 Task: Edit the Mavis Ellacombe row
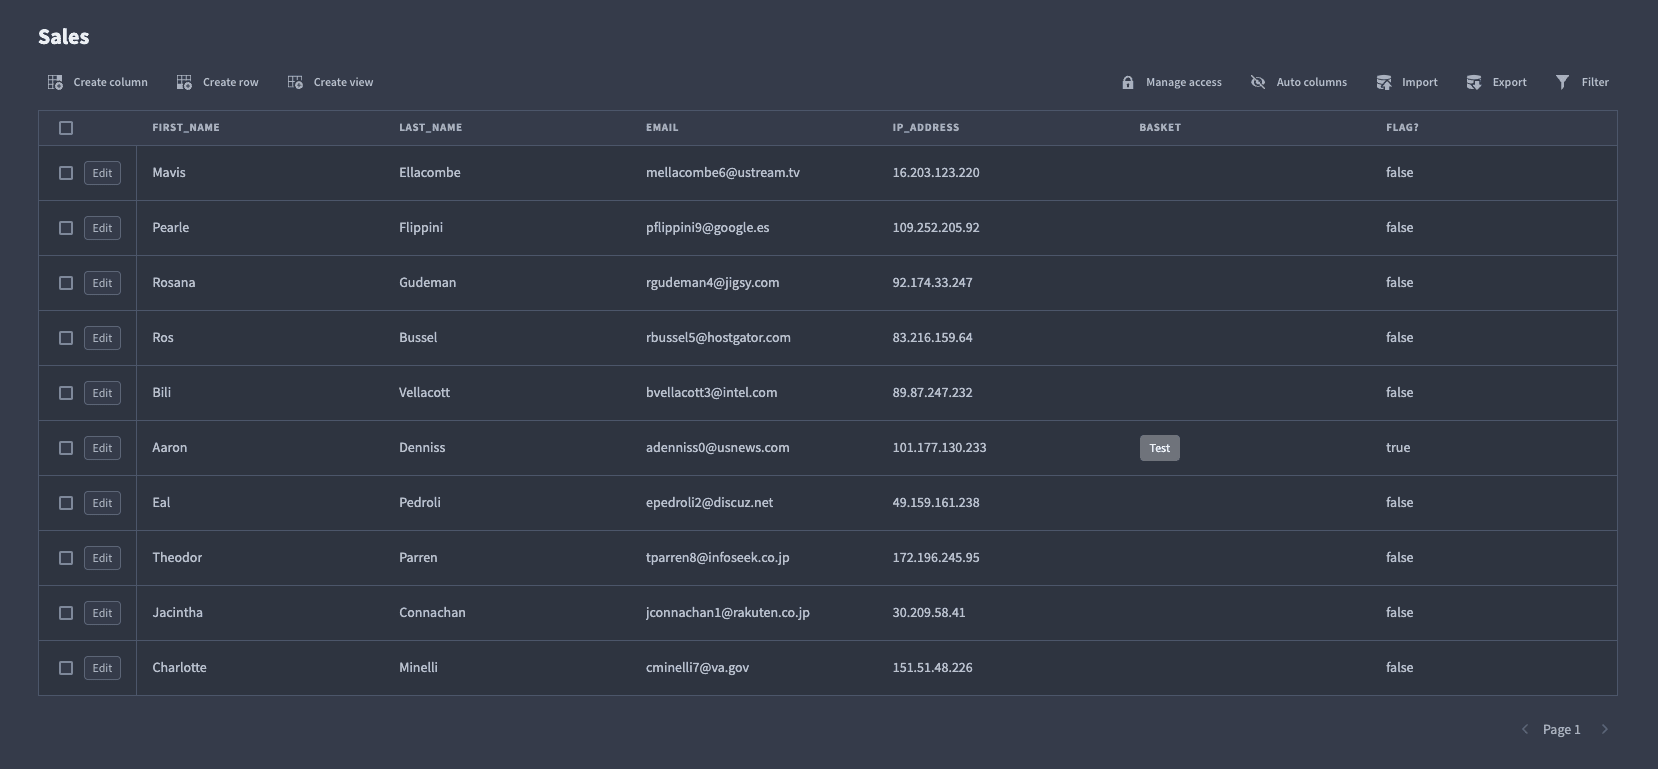pos(102,173)
